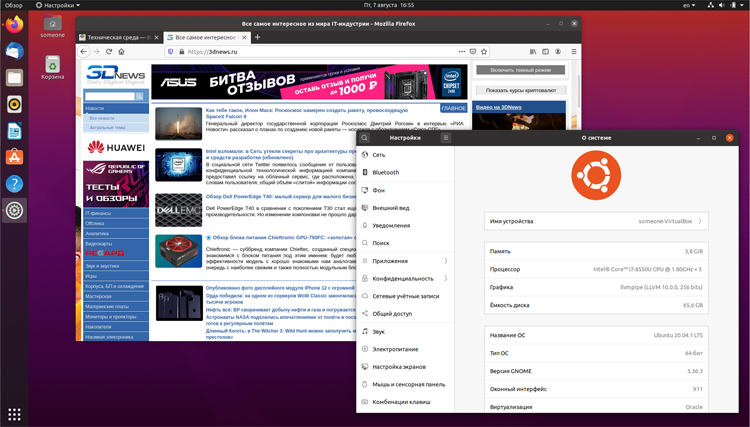Select Звук settings item
Image resolution: width=750 pixels, height=427 pixels.
point(405,331)
